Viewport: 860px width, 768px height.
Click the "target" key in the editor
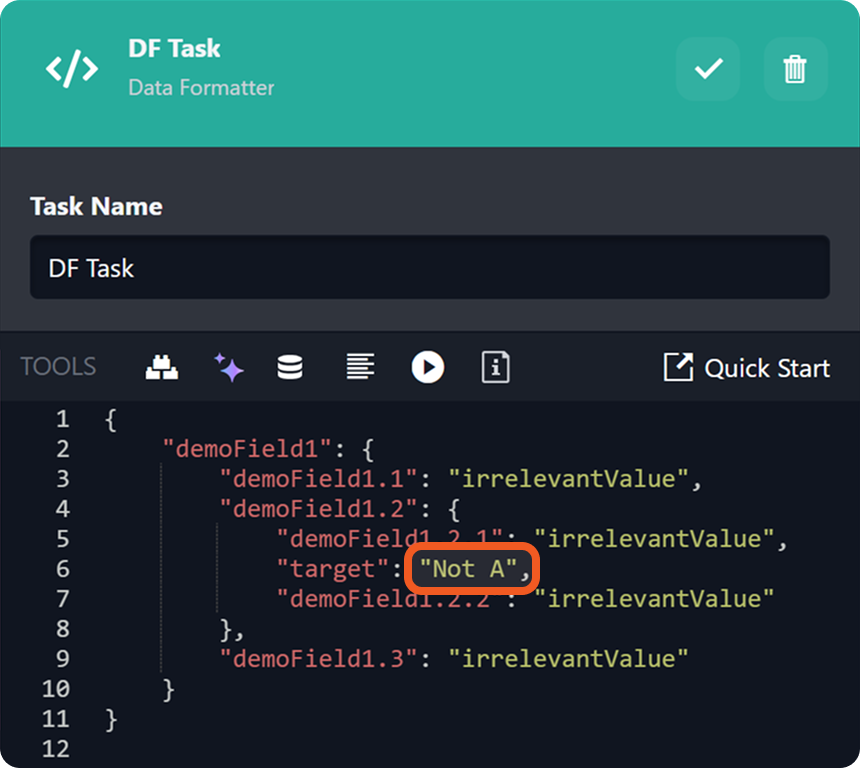tap(331, 569)
